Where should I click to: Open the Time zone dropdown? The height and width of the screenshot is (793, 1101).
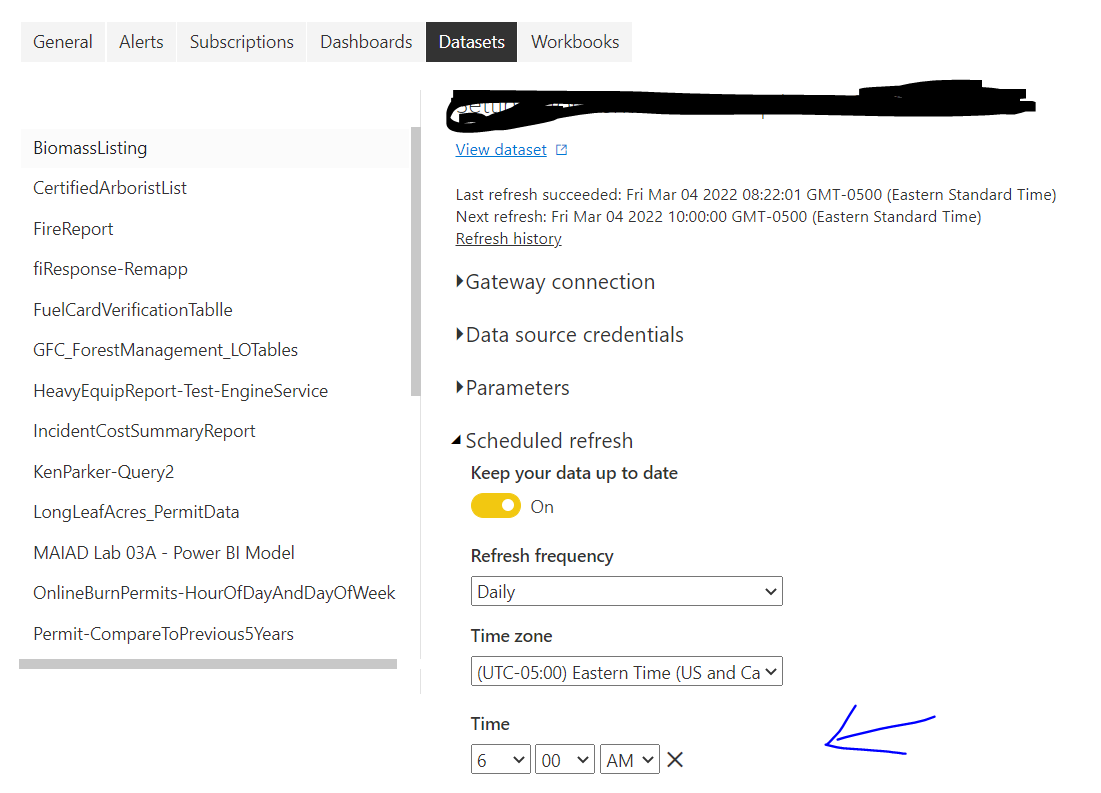coord(626,671)
